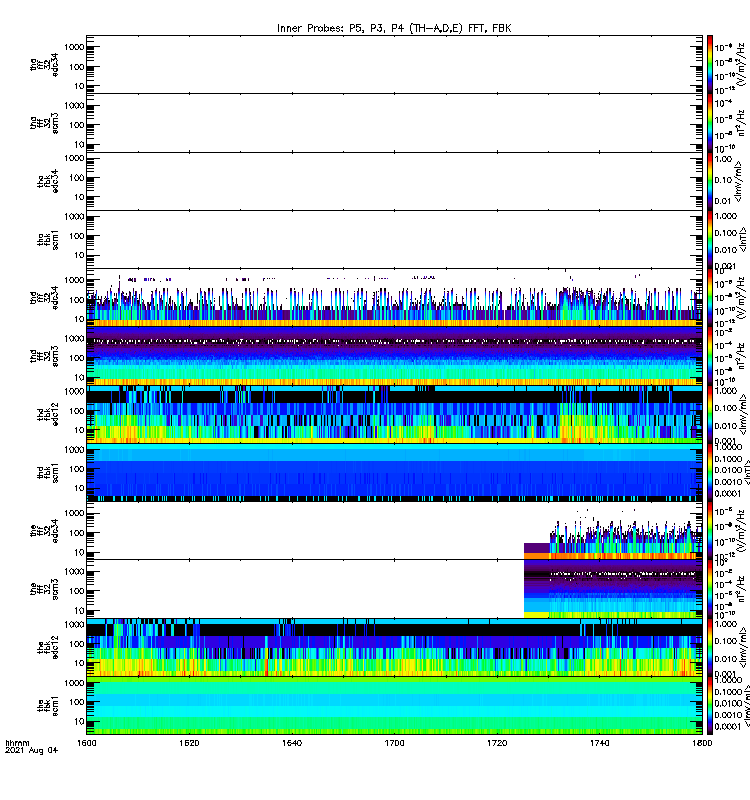The height and width of the screenshot is (800, 750).
Task: Select the 'the fff 32 edc34' panel label
Action: pyautogui.click(x=44, y=531)
